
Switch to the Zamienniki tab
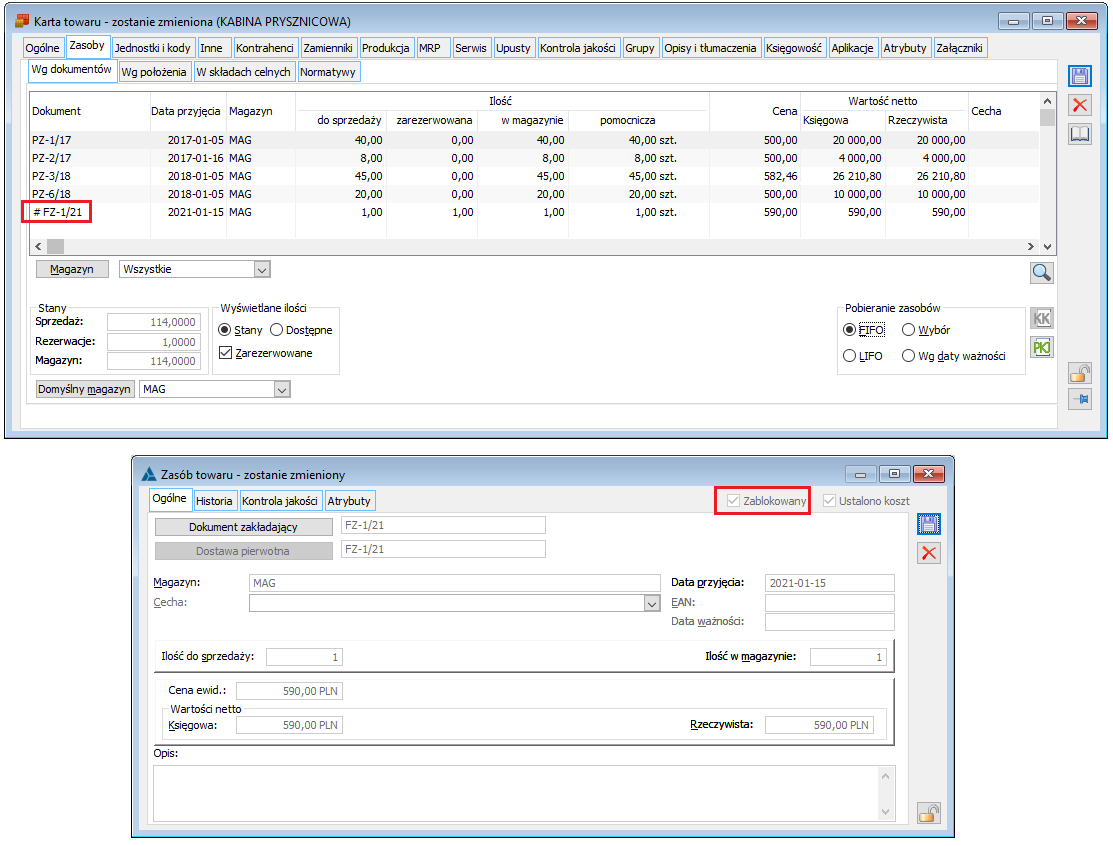(328, 48)
